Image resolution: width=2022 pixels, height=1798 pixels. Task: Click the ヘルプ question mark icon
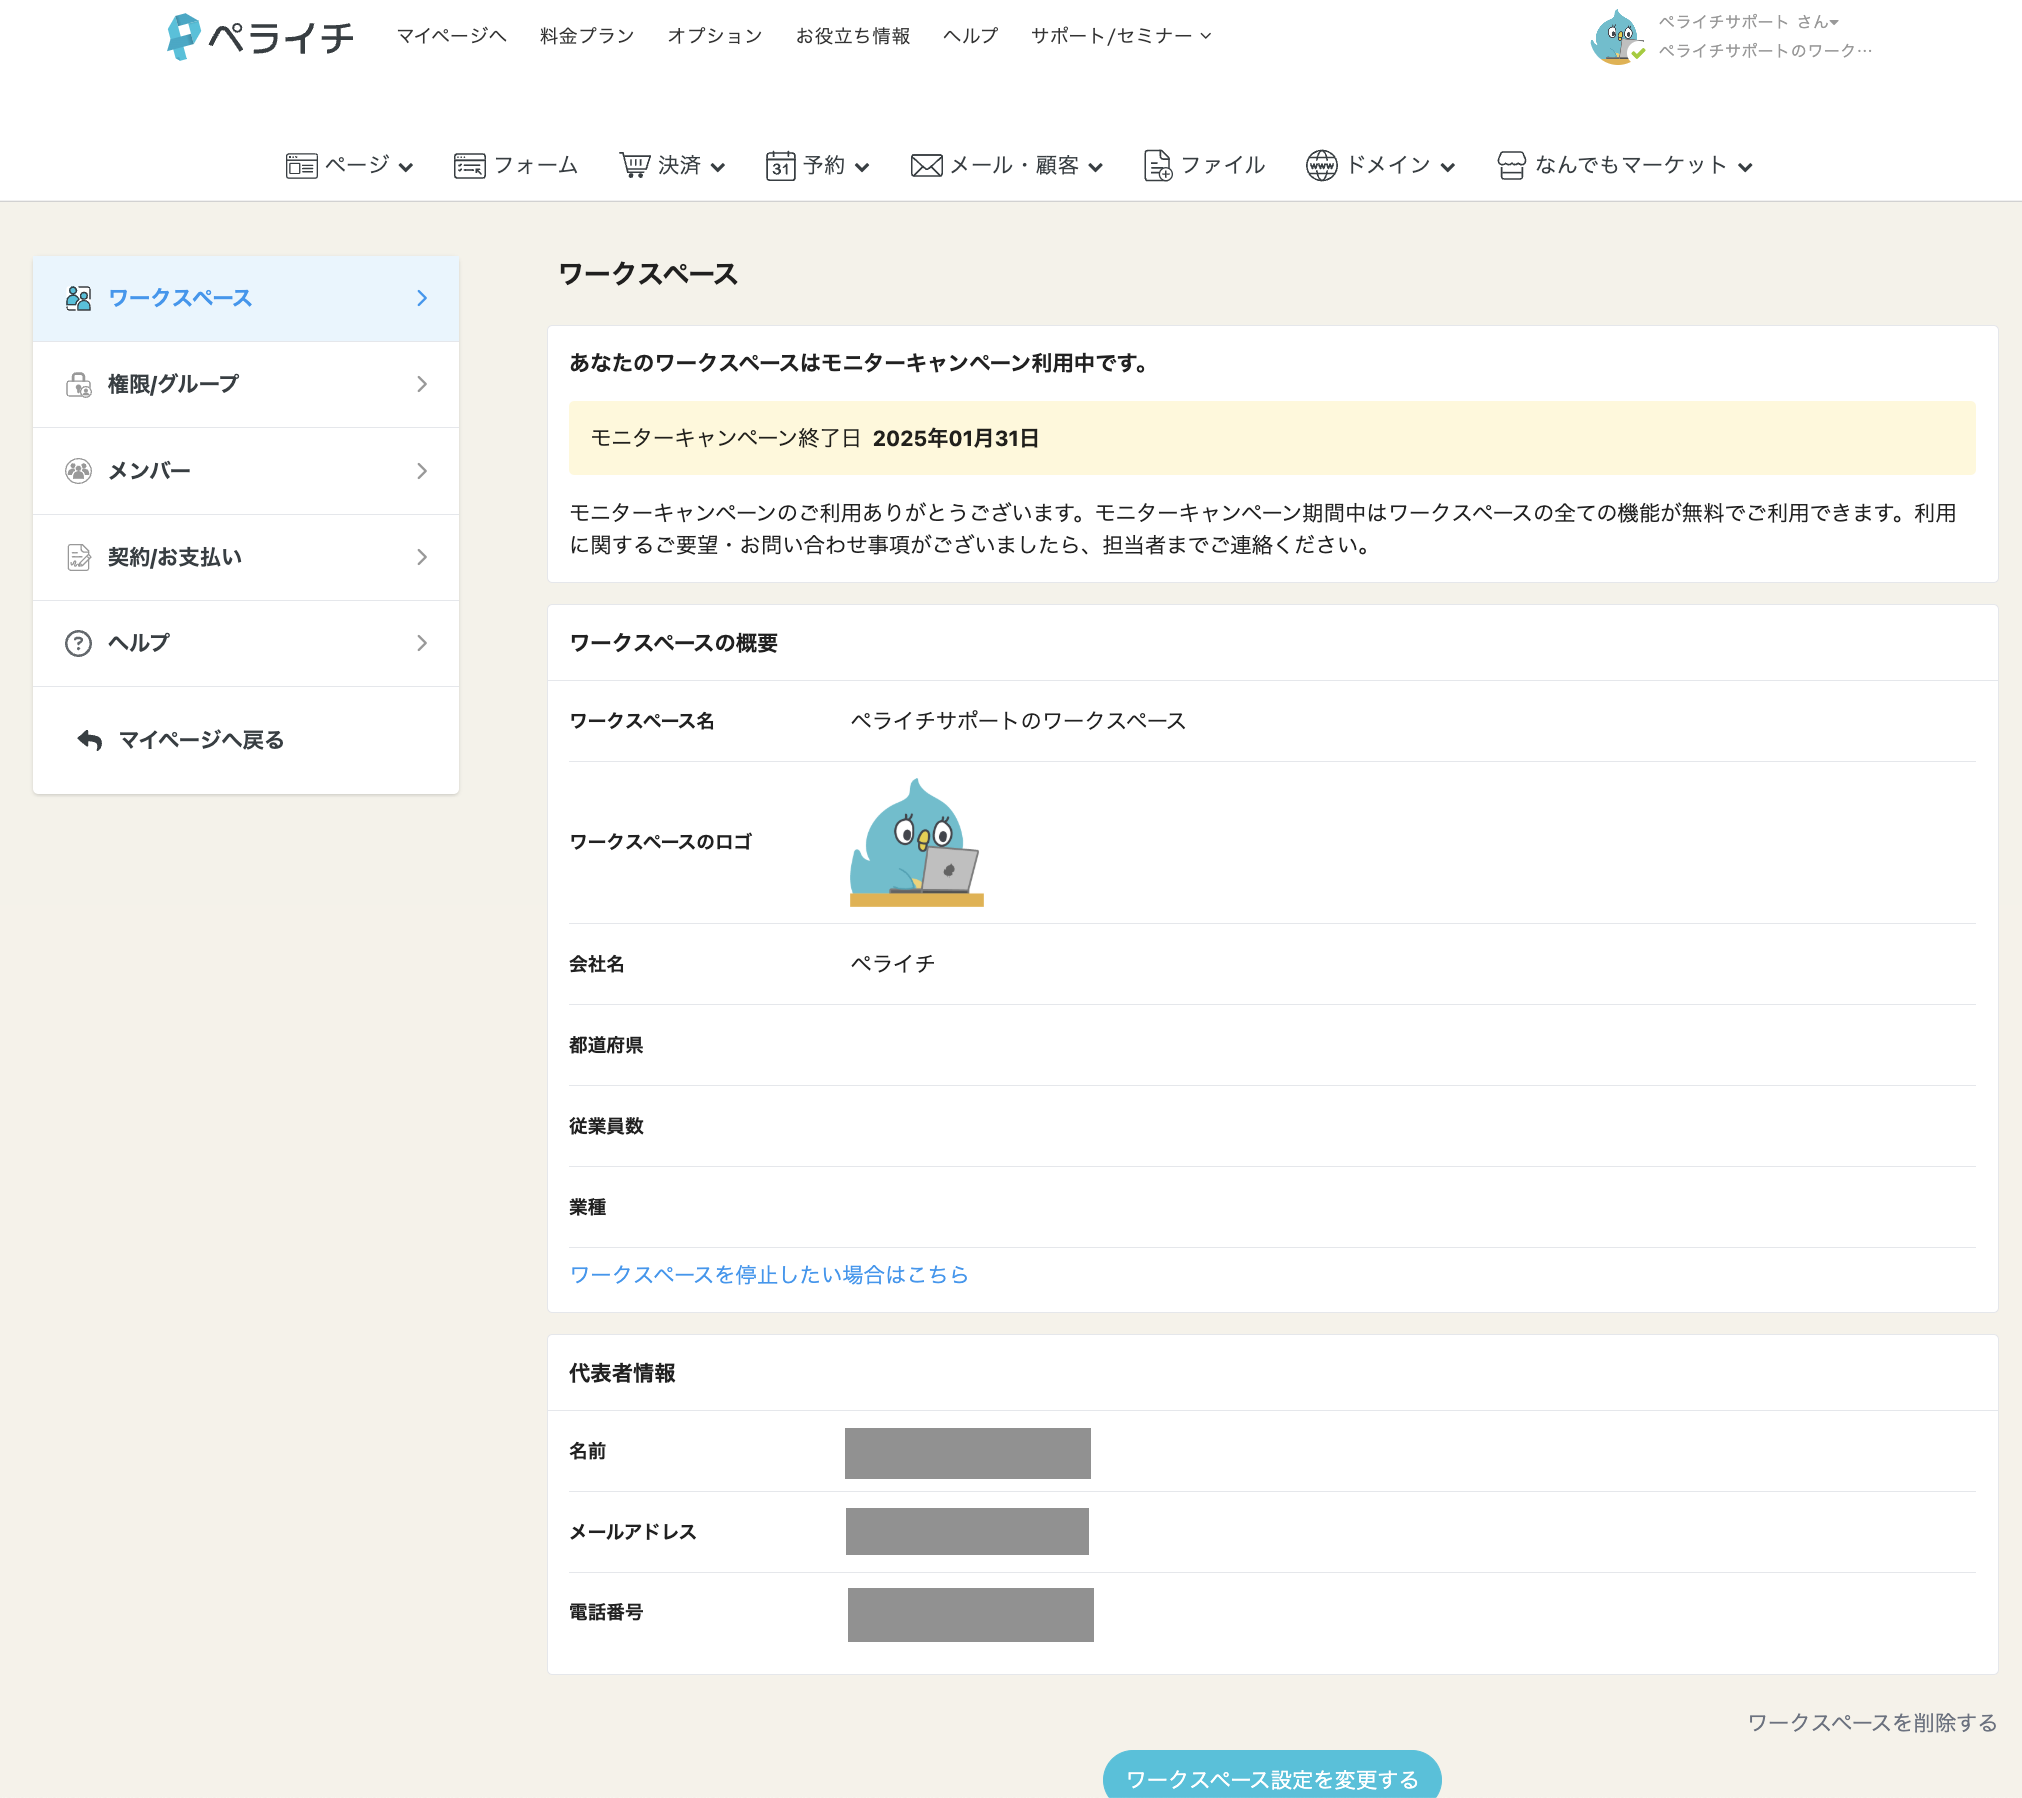coord(78,643)
